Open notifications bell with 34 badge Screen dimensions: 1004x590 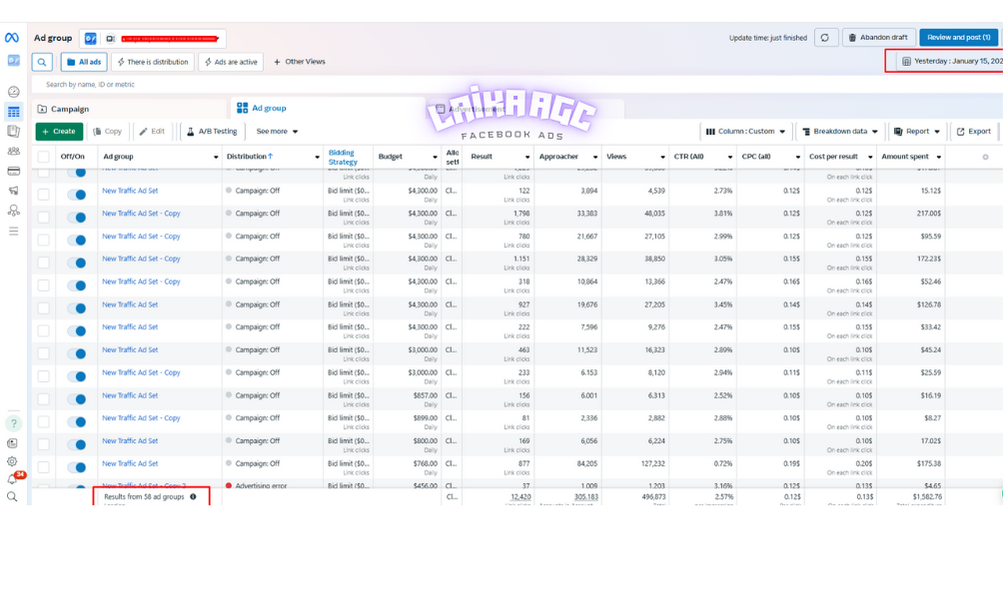12,479
